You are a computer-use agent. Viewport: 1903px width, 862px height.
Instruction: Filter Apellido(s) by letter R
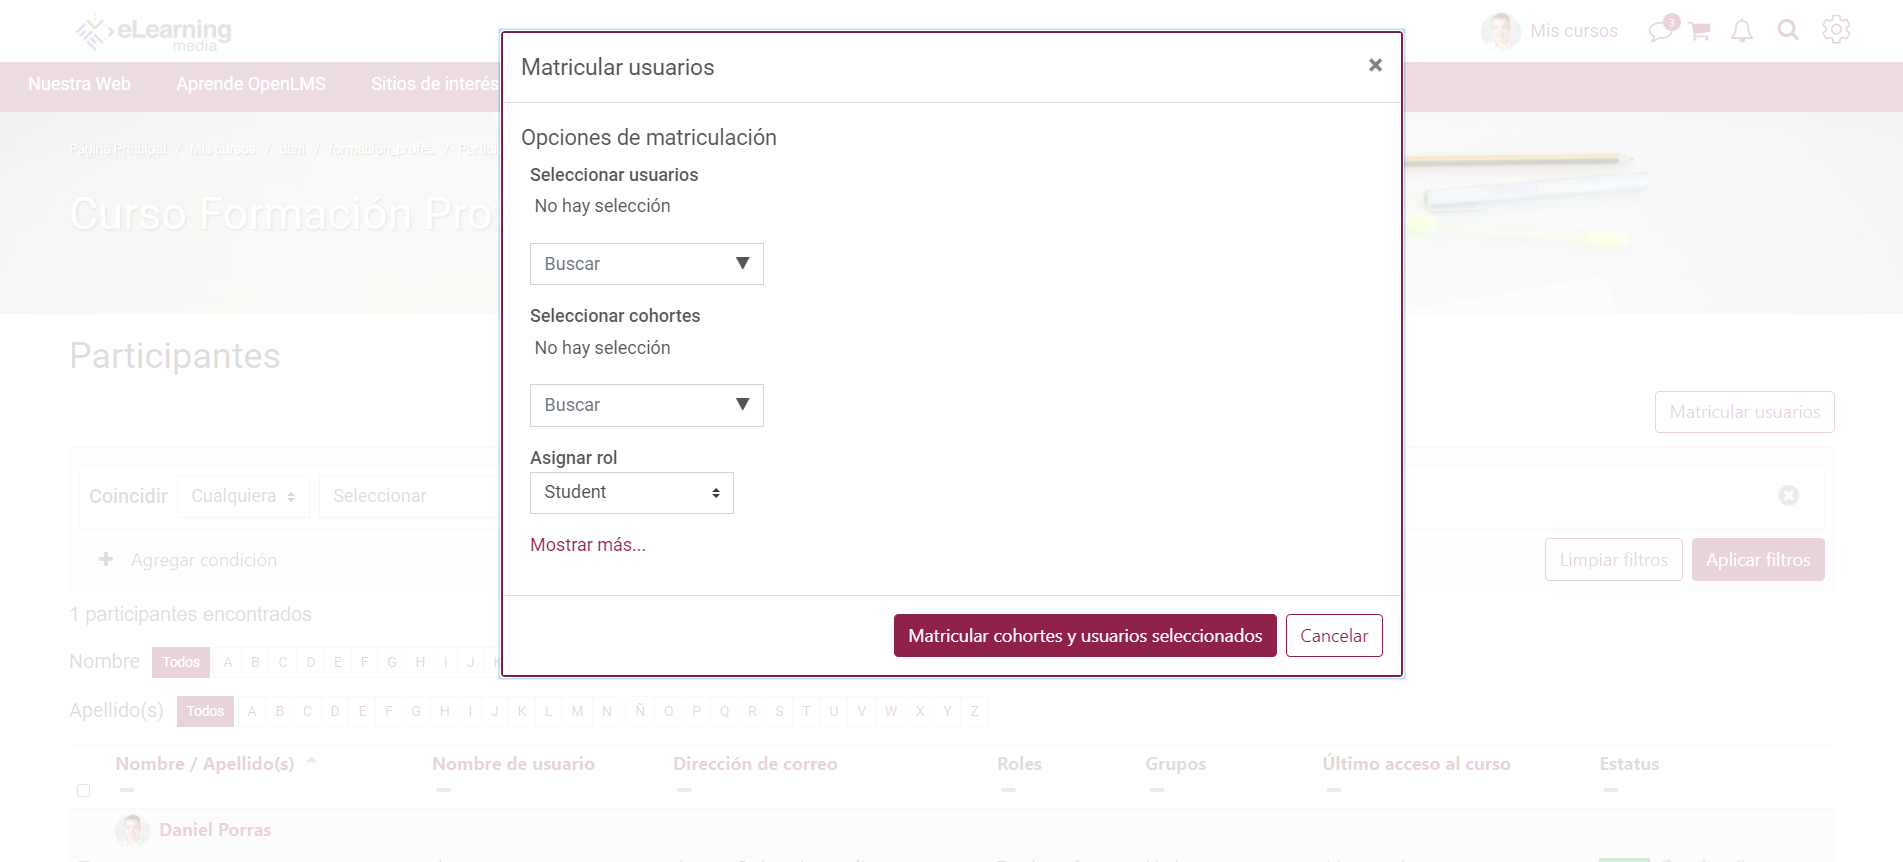pos(752,711)
